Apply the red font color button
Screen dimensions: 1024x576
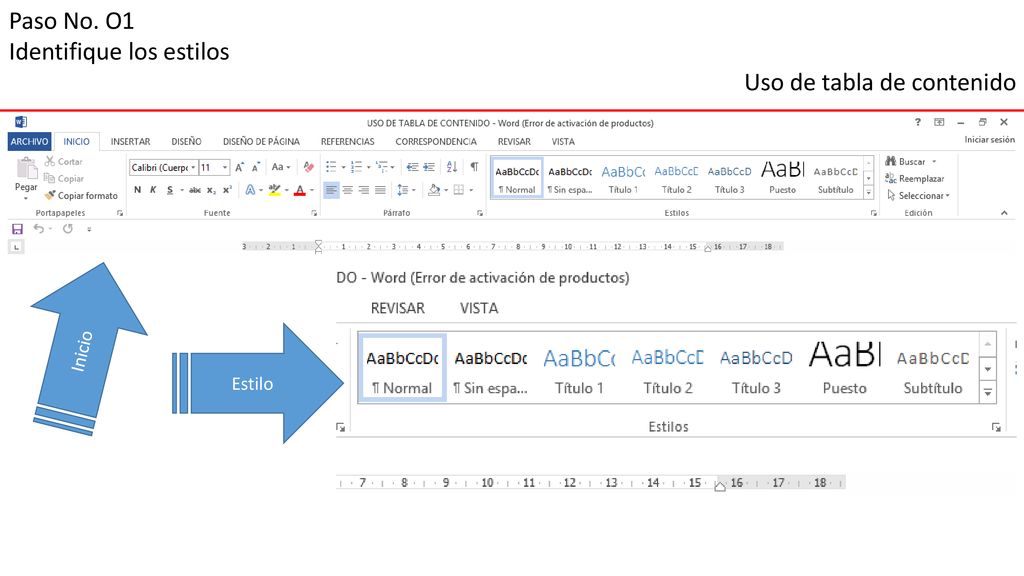point(299,190)
